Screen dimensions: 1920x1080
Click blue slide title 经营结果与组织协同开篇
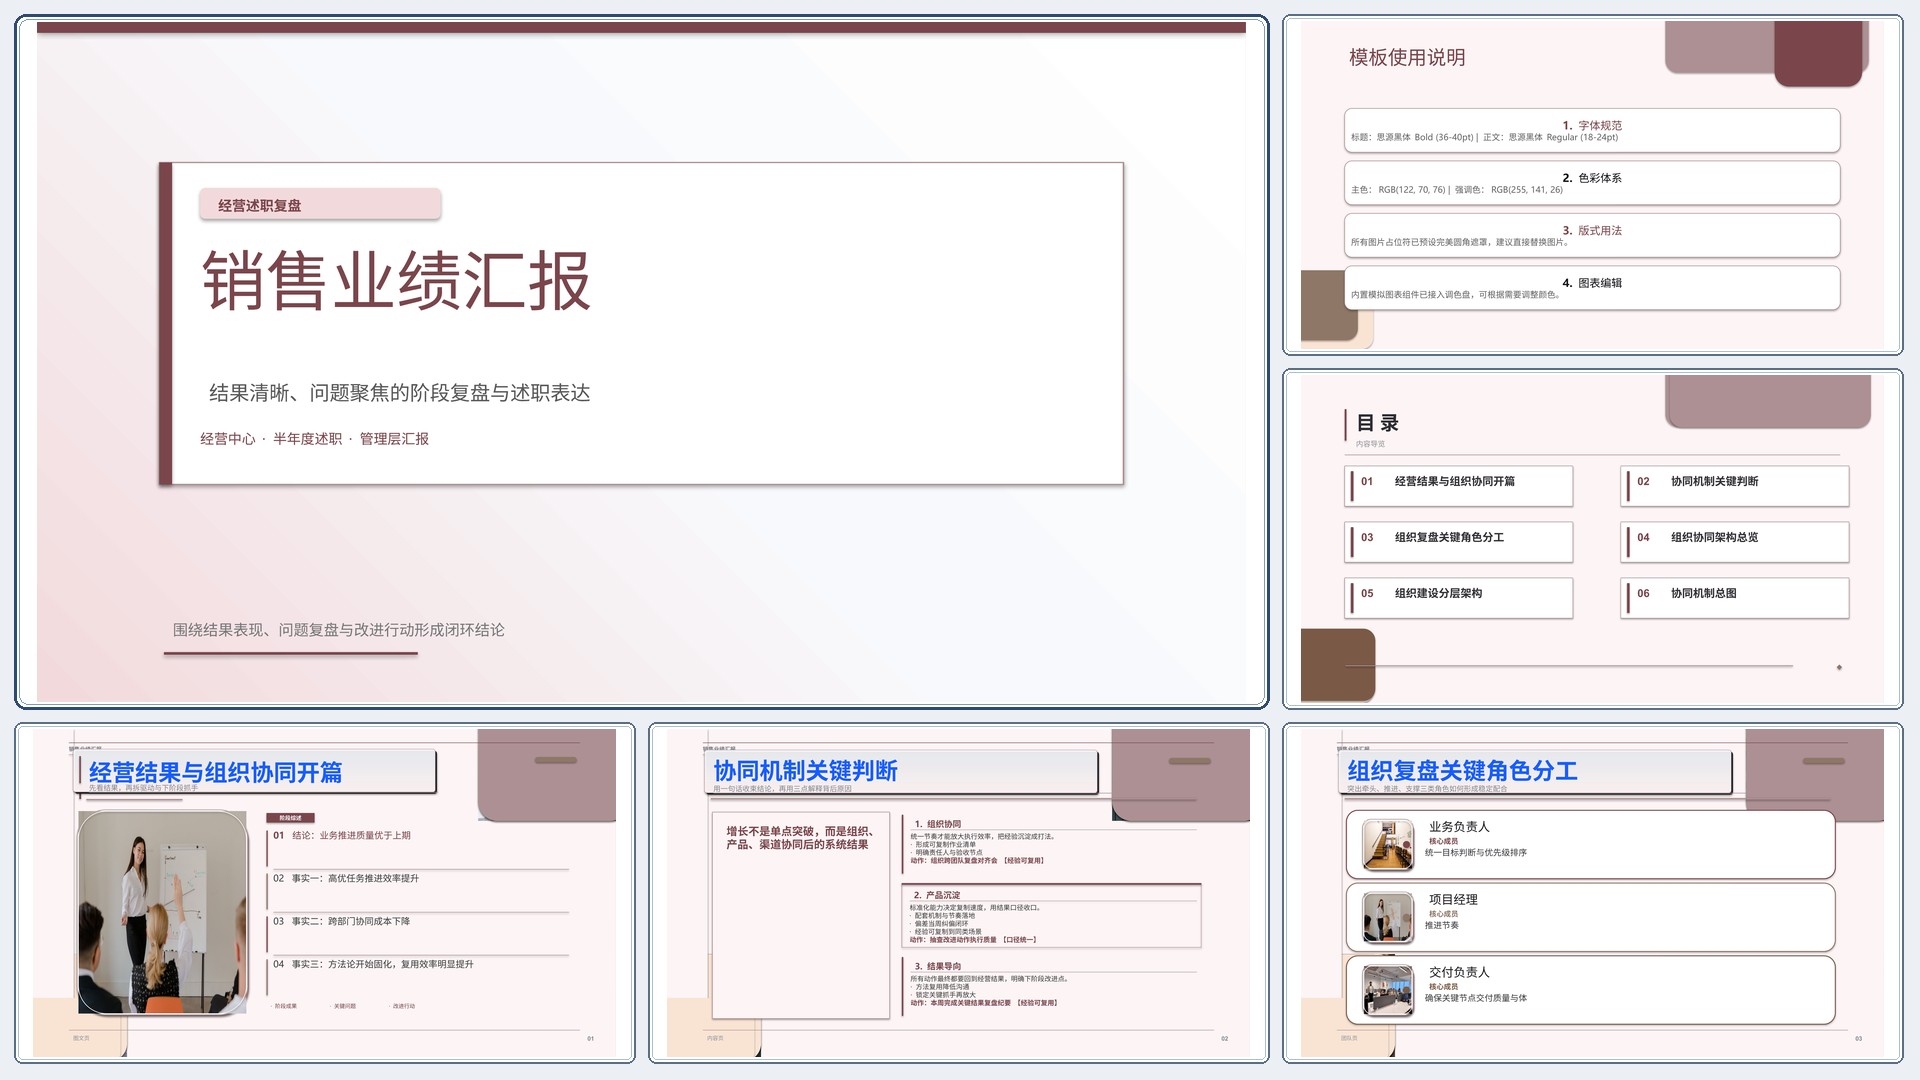click(x=215, y=772)
